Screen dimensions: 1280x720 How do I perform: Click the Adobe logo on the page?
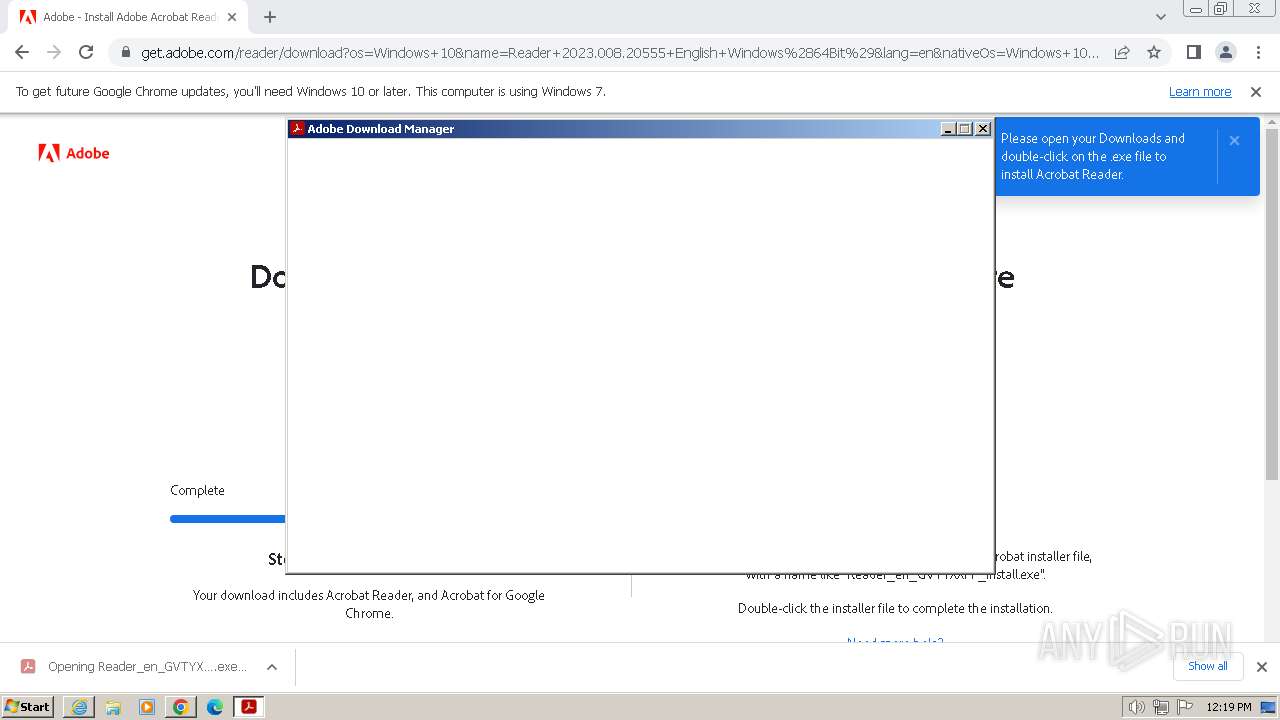(x=74, y=153)
